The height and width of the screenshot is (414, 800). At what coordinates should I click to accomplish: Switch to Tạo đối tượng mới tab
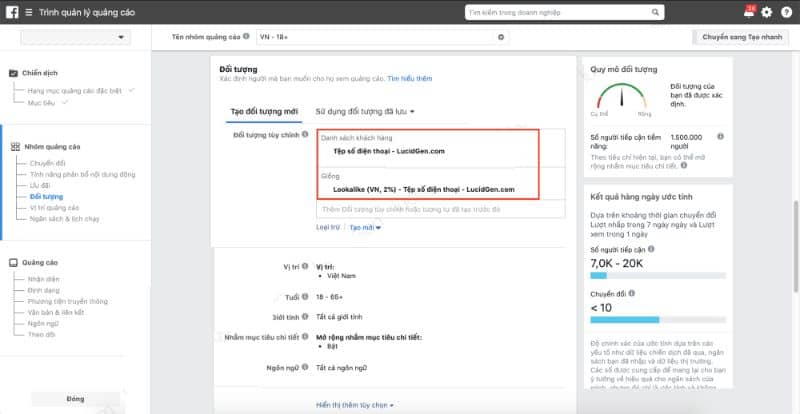[264, 111]
